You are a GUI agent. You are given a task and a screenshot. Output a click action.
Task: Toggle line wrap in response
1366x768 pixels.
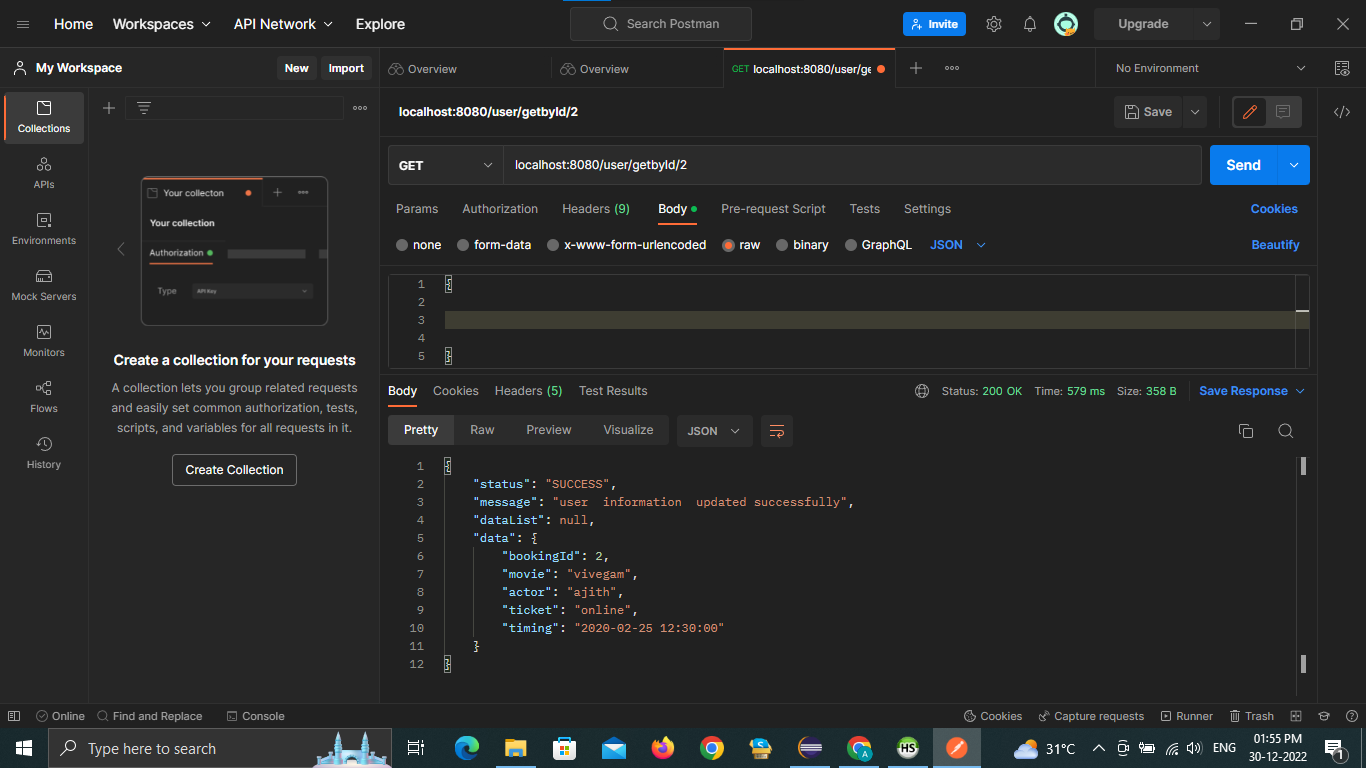tap(777, 431)
